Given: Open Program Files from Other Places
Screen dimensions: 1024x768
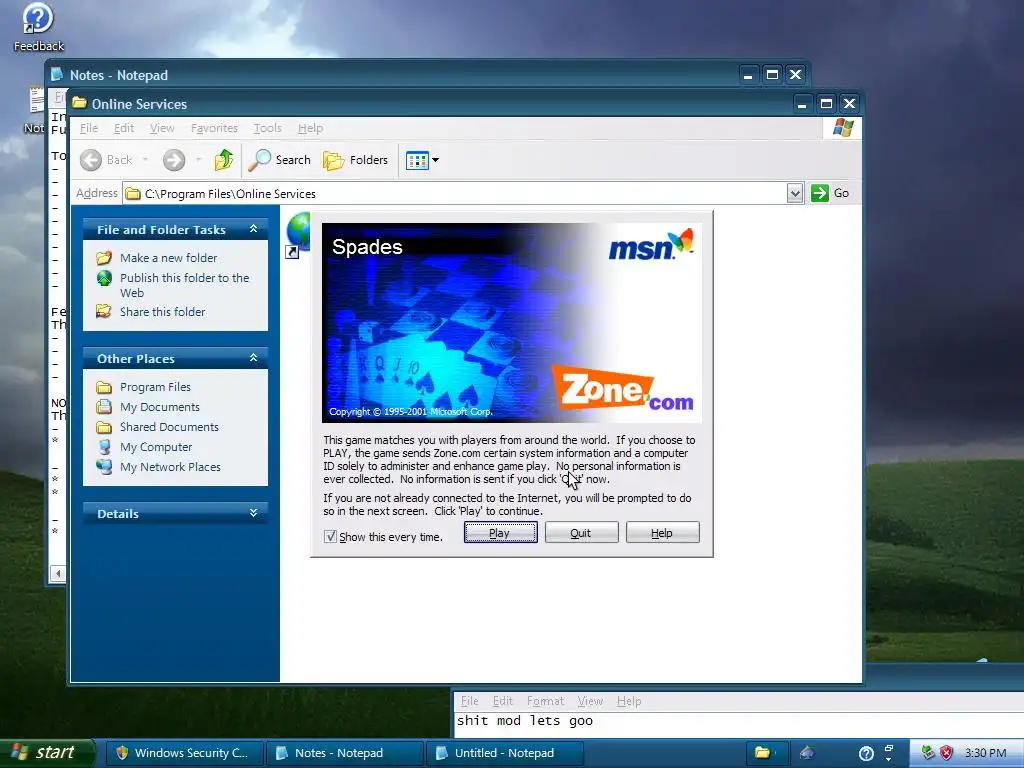Looking at the screenshot, I should pos(155,387).
